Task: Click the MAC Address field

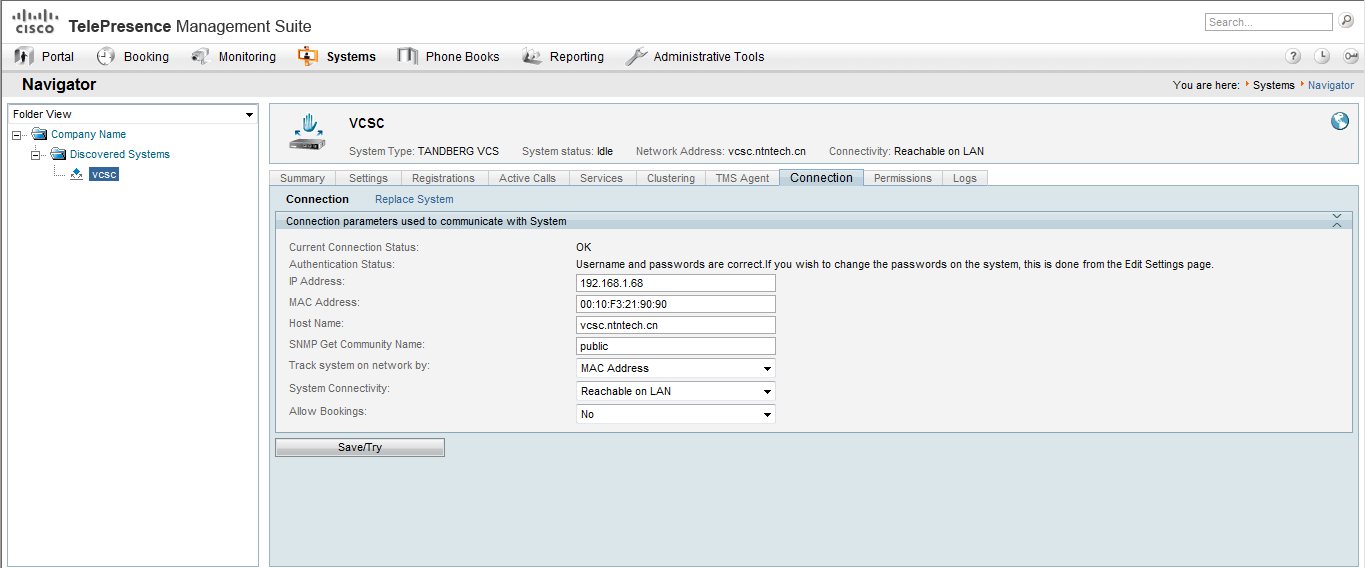Action: [676, 304]
